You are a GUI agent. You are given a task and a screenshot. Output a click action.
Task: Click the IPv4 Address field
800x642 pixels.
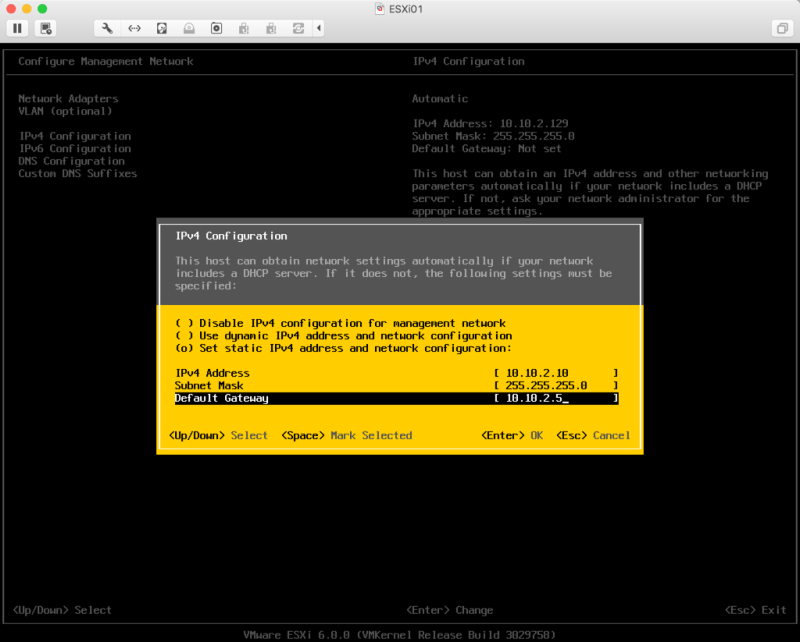[x=556, y=373]
